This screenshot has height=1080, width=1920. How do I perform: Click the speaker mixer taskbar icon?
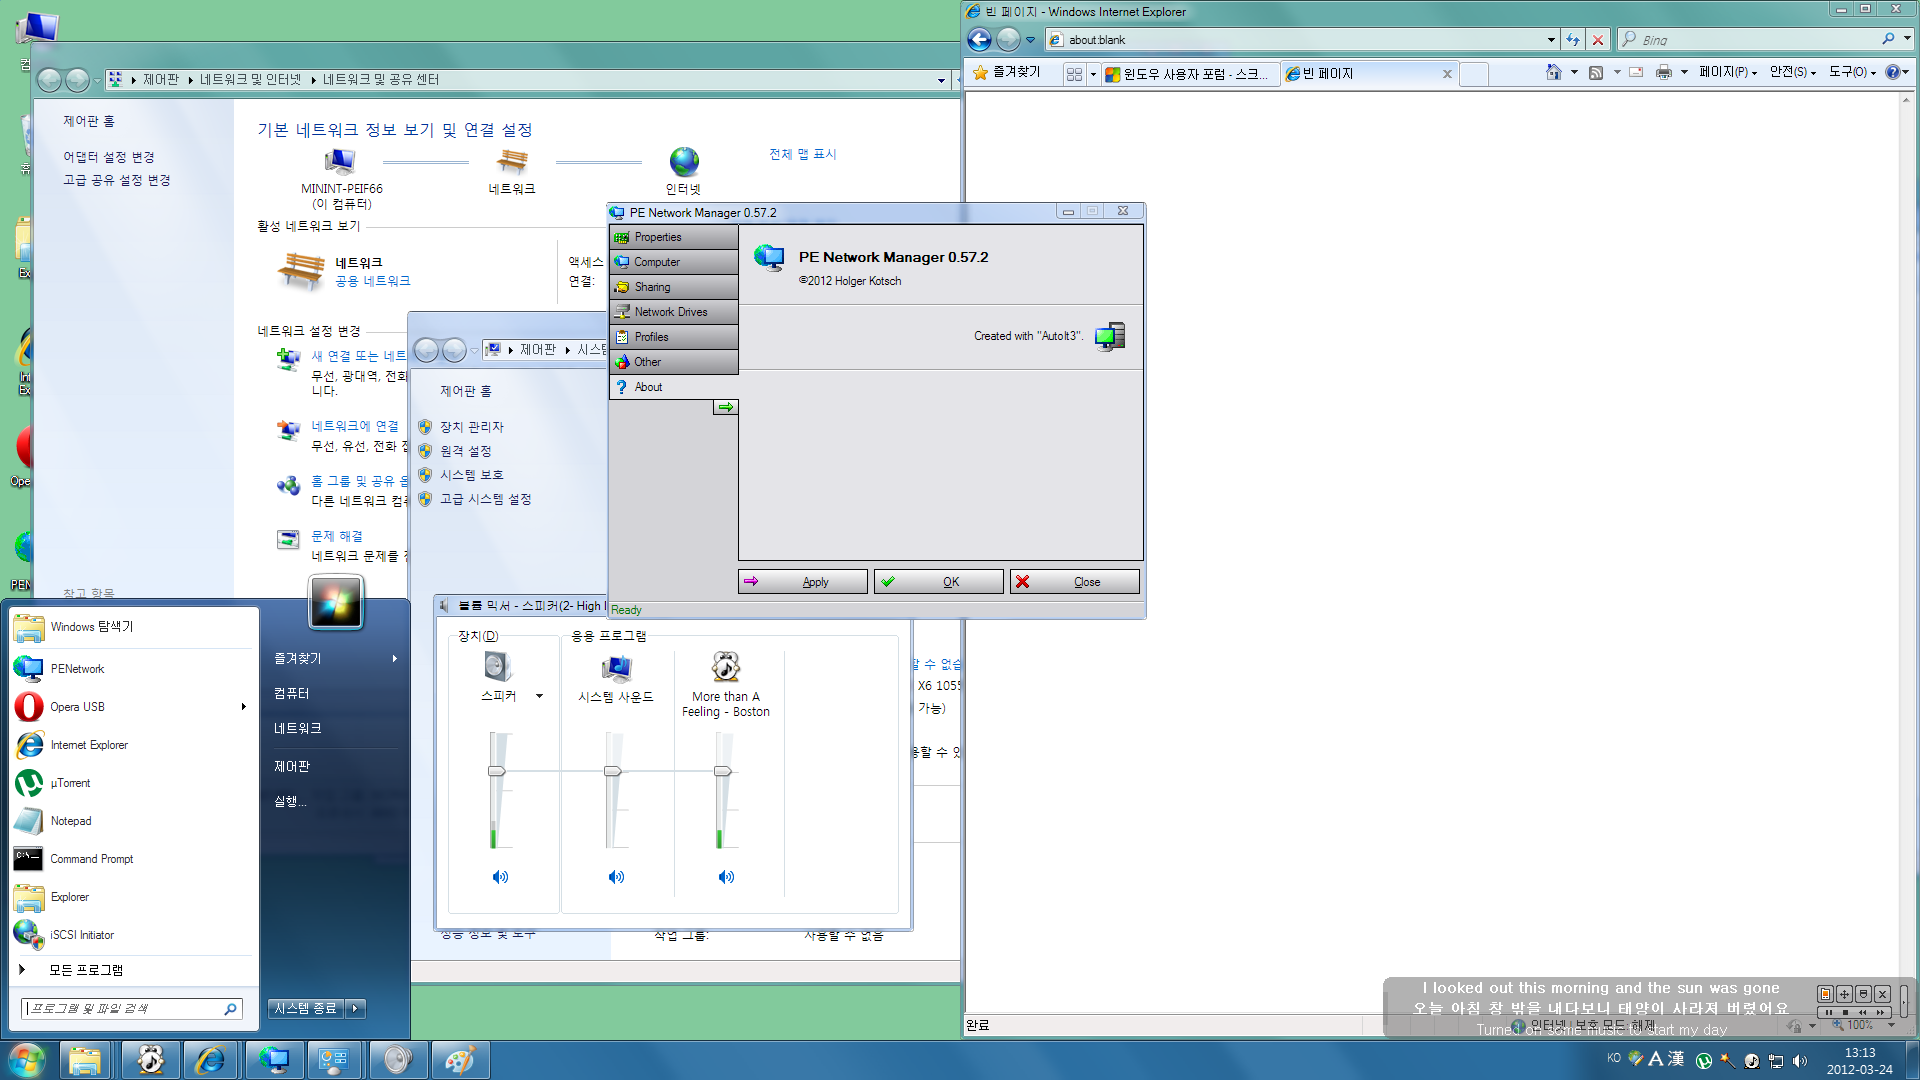pyautogui.click(x=397, y=1060)
